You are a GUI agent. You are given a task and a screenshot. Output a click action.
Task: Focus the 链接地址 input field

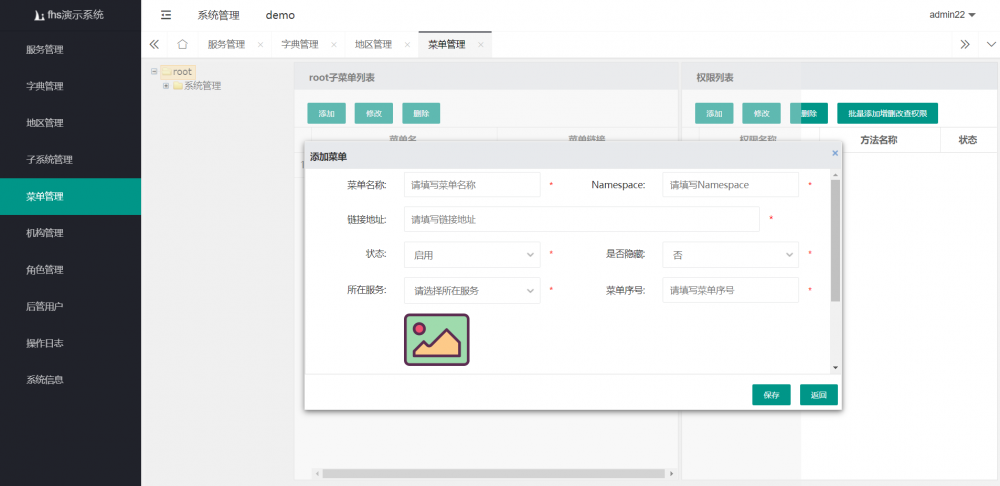pyautogui.click(x=582, y=219)
